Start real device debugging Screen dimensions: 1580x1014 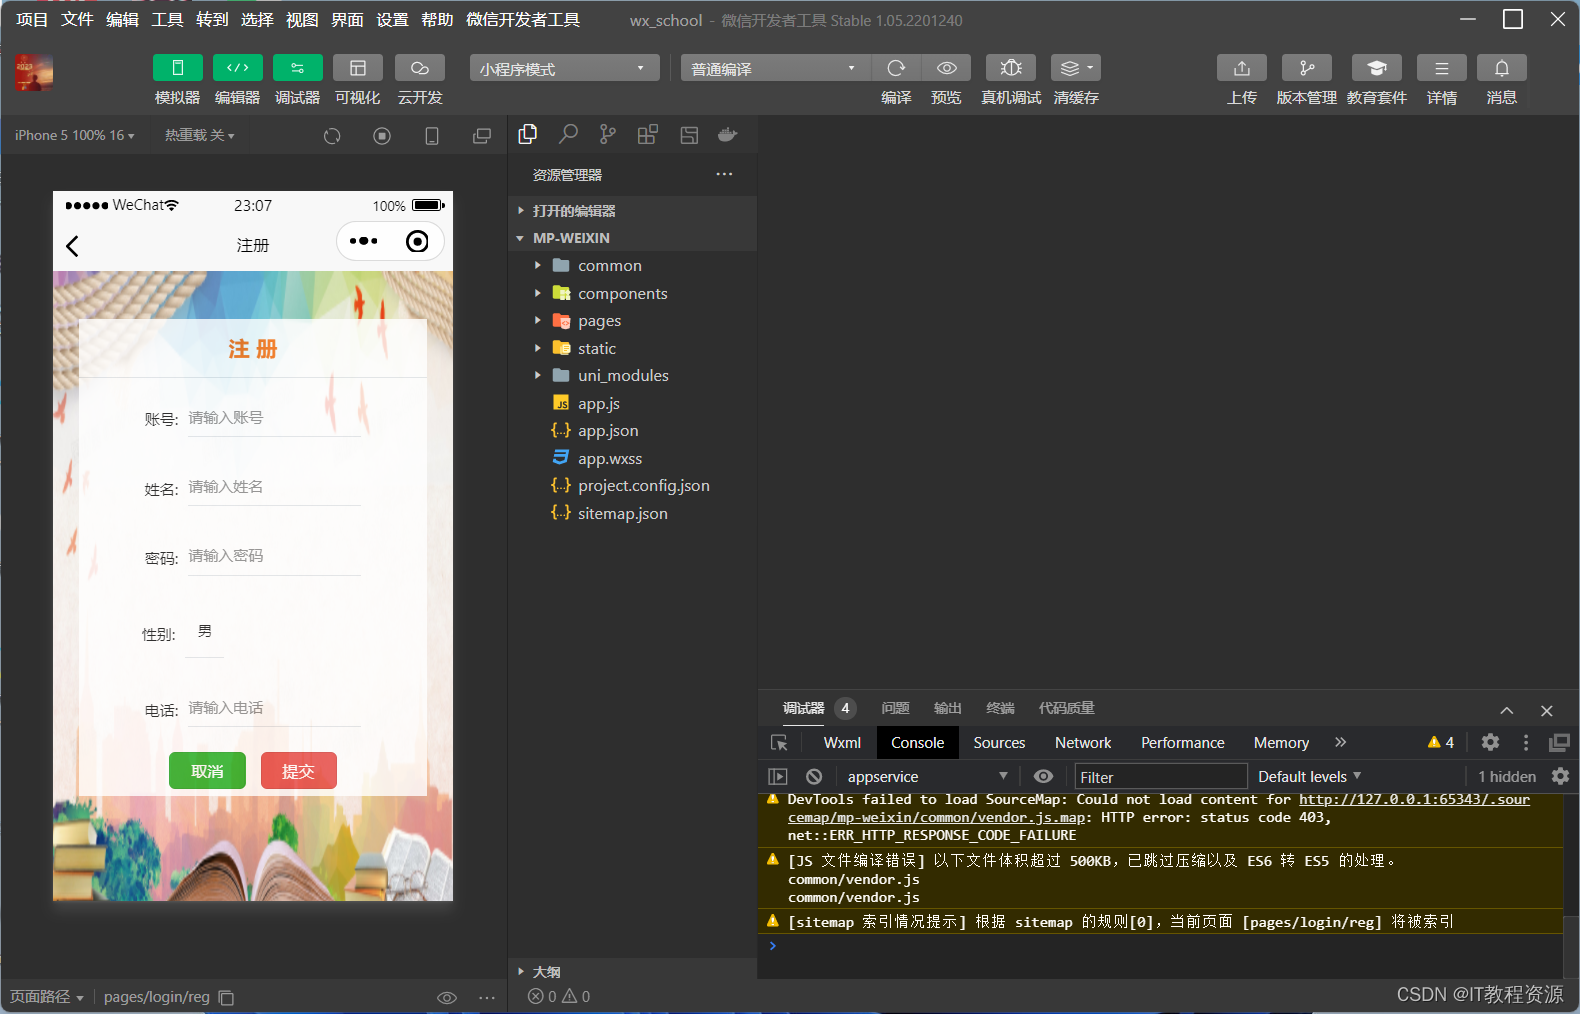1010,68
